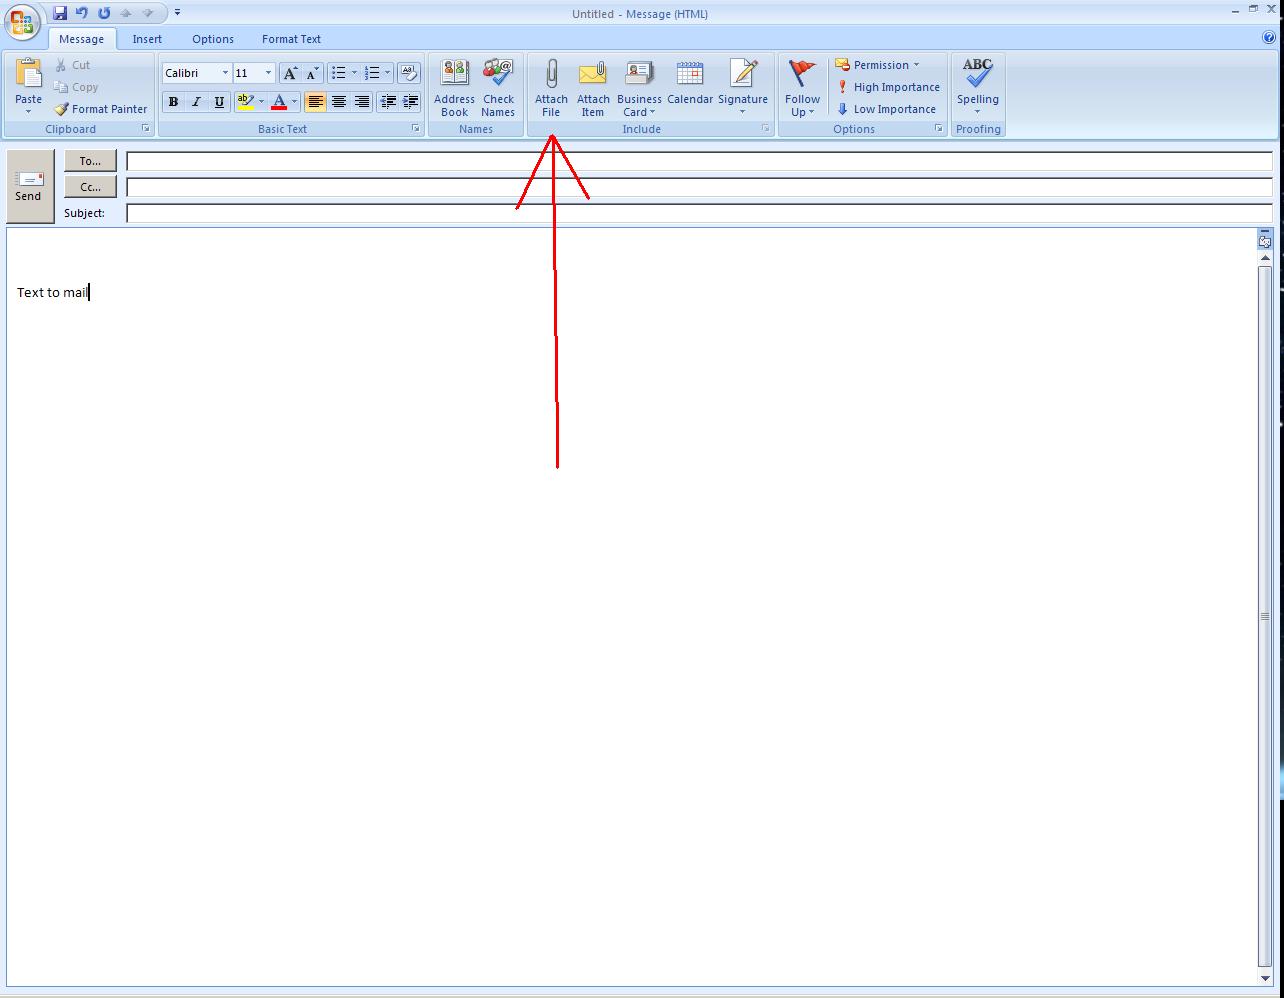Cut the selected text
The width and height of the screenshot is (1284, 998).
tap(72, 65)
